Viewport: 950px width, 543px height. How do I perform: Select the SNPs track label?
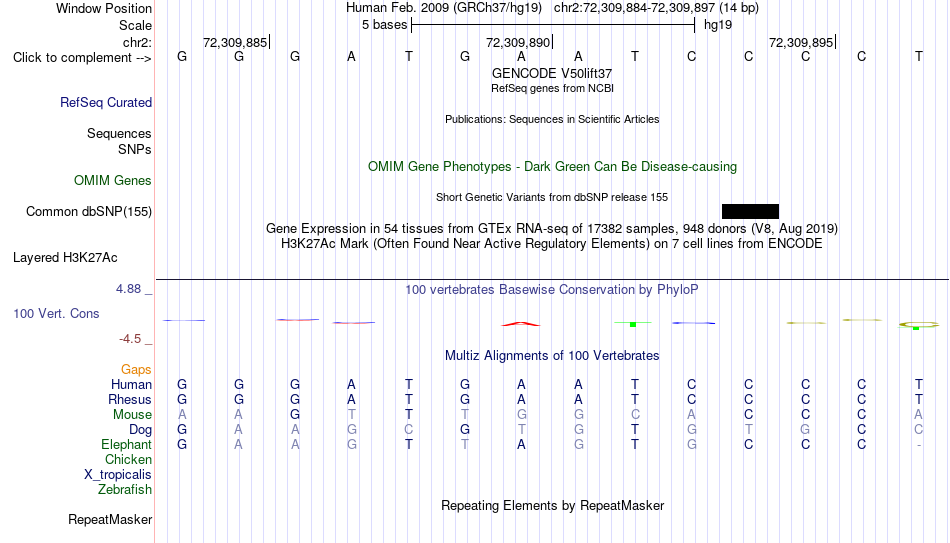point(135,149)
